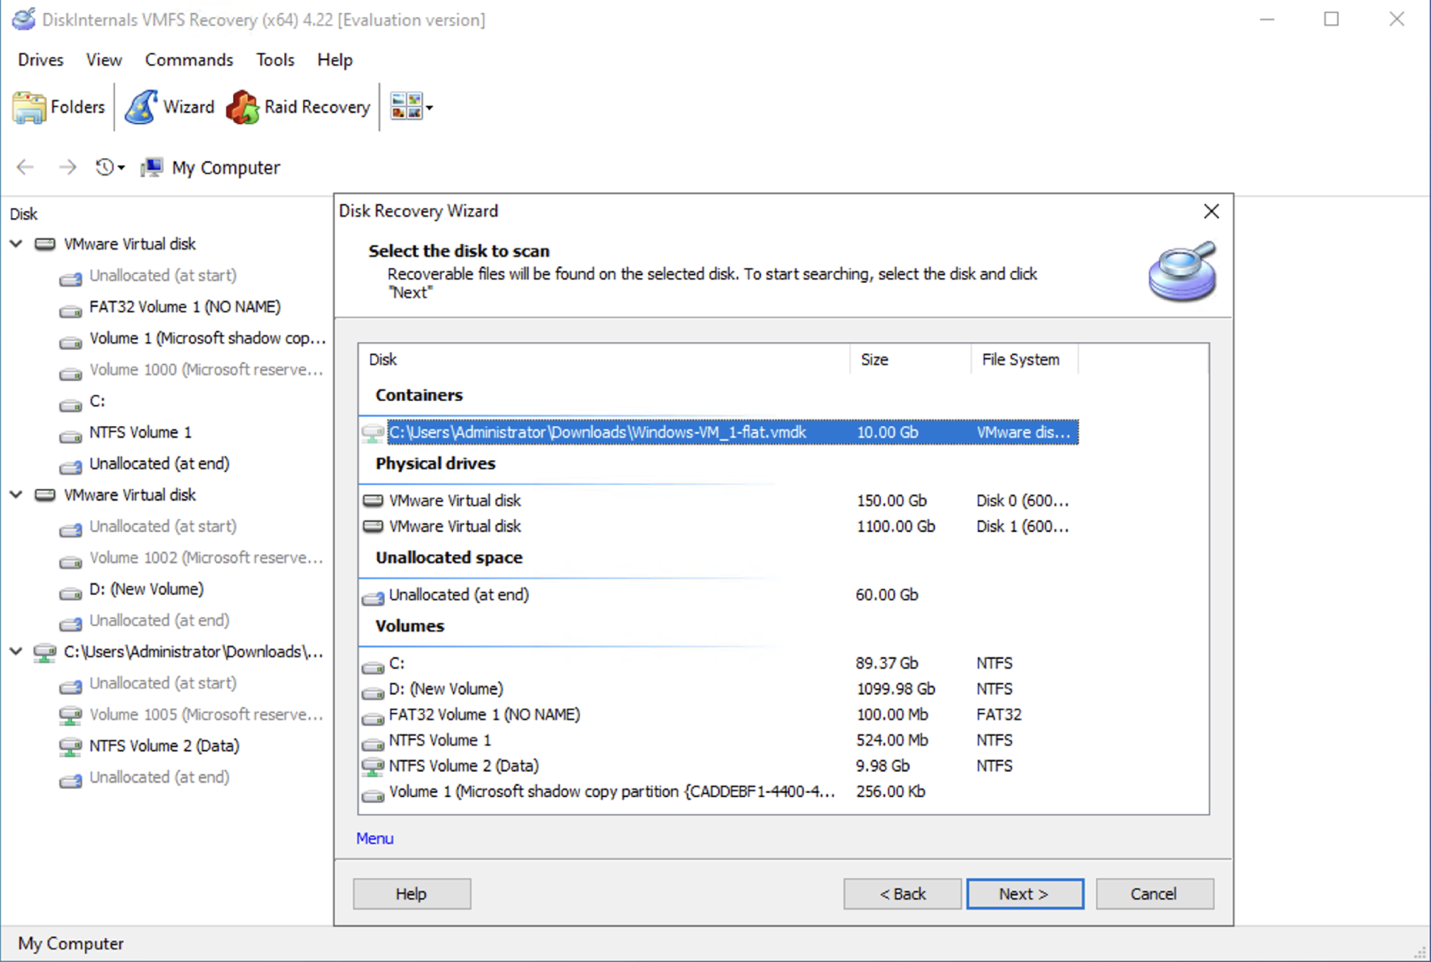Click the vmdk container icon in tree
1431x962 pixels.
(45, 652)
